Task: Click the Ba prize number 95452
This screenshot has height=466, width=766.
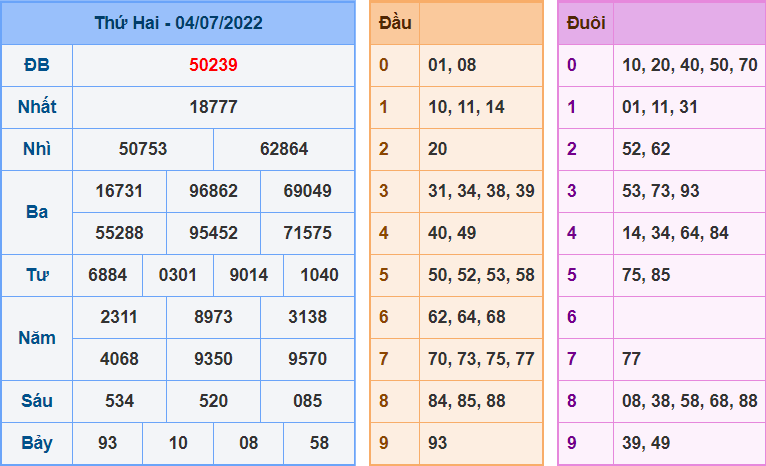Action: click(213, 233)
